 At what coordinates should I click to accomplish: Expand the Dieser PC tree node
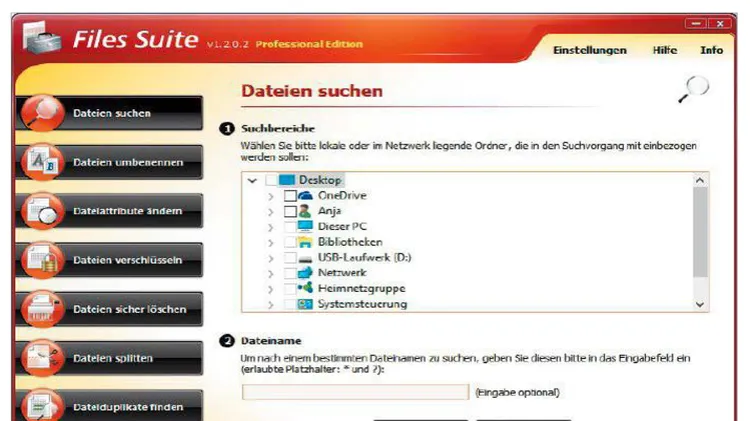click(x=271, y=227)
